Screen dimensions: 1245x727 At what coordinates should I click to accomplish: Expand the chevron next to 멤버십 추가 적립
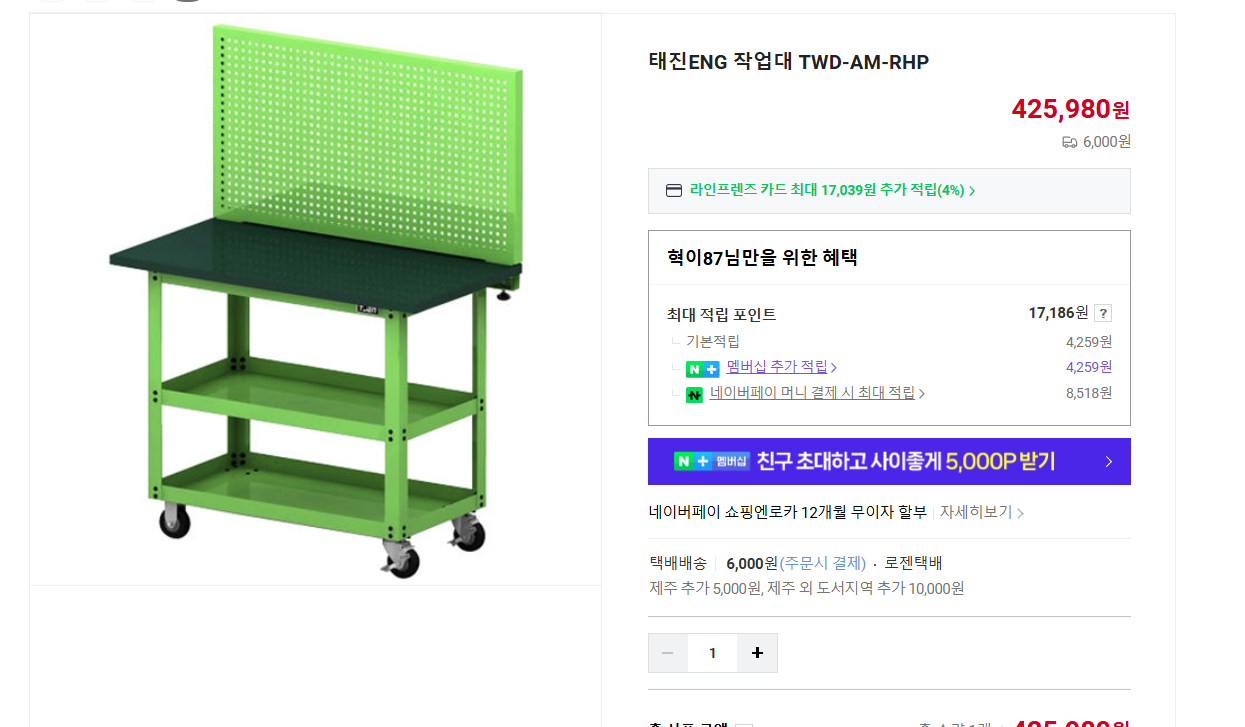click(x=834, y=368)
